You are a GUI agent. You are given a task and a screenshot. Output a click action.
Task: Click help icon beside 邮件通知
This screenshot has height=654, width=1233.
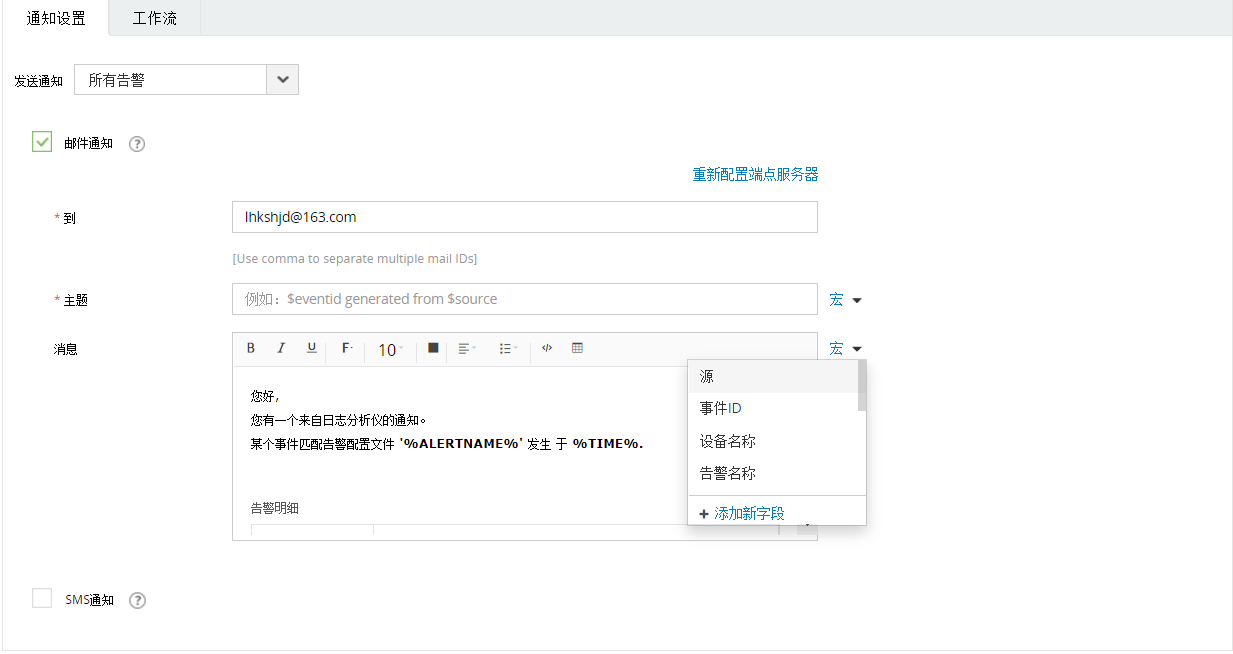[x=138, y=144]
